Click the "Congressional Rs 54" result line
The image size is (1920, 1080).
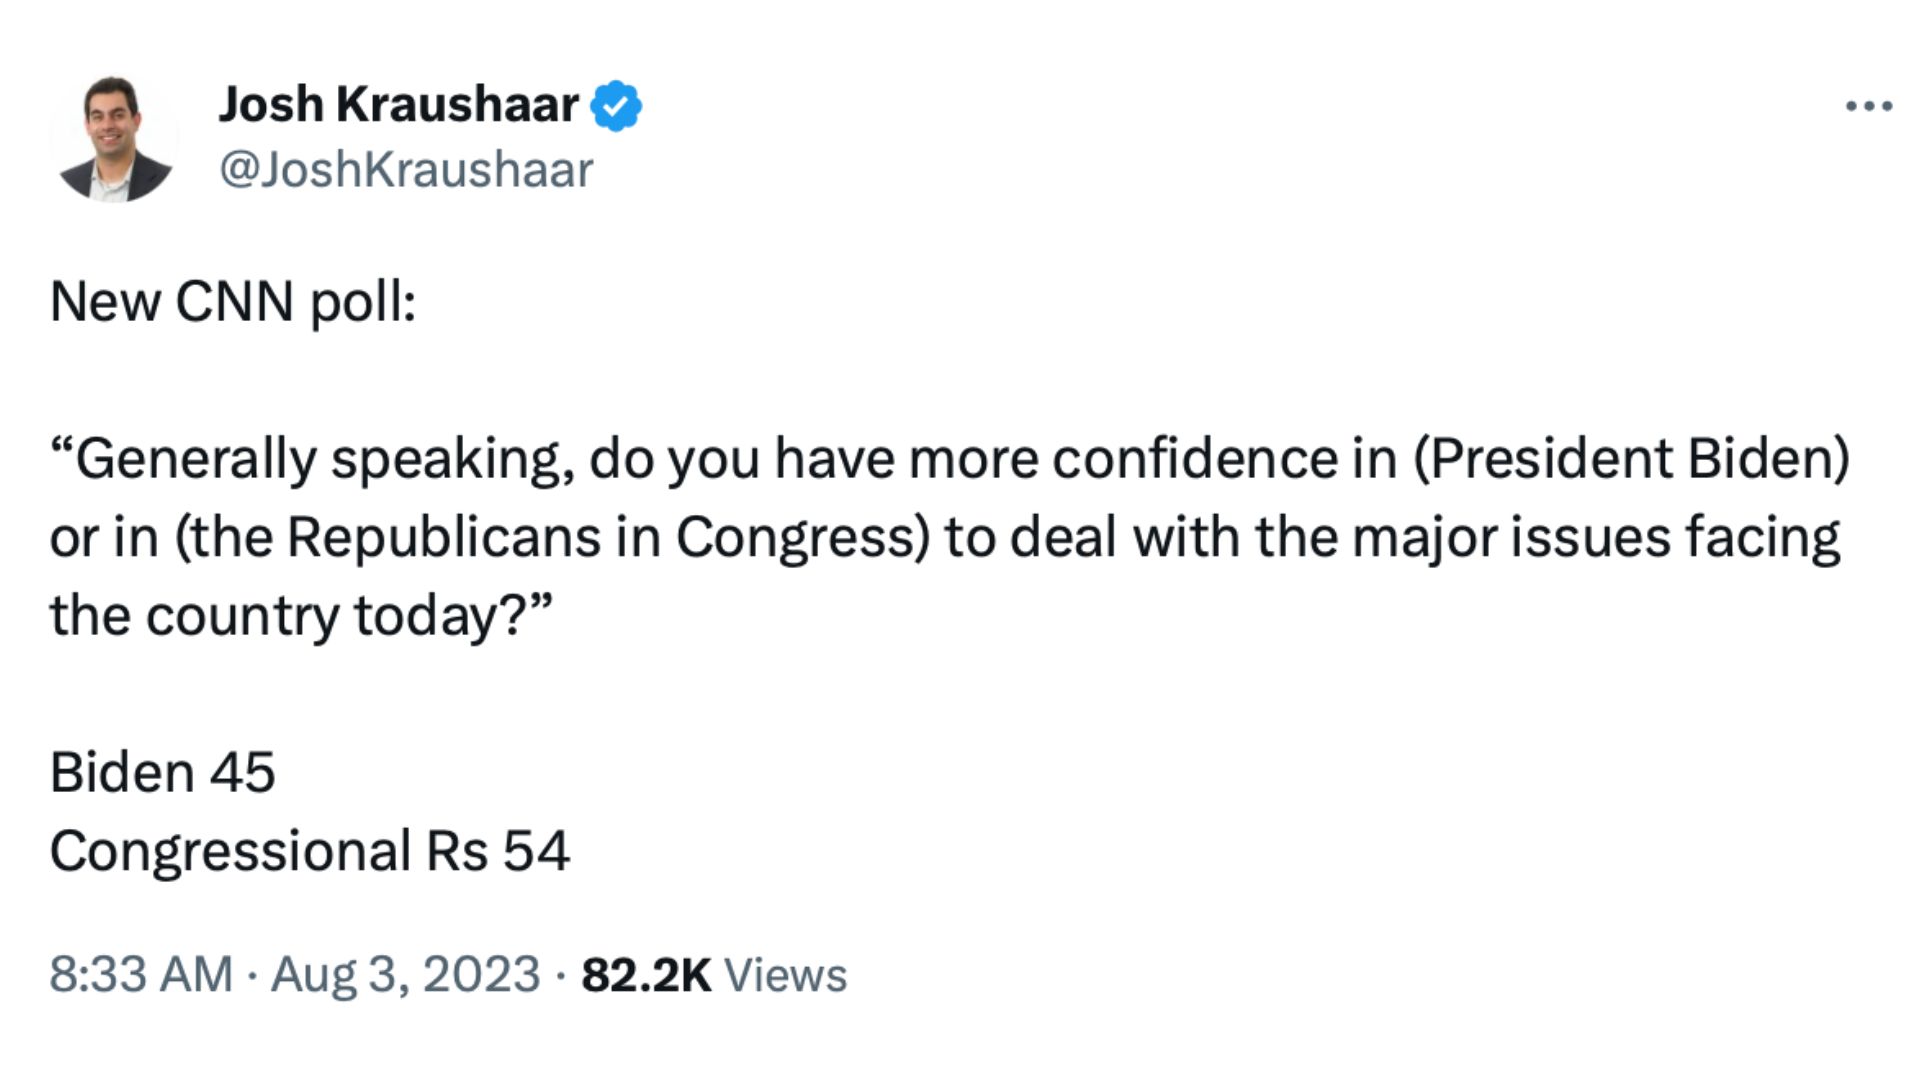[309, 851]
